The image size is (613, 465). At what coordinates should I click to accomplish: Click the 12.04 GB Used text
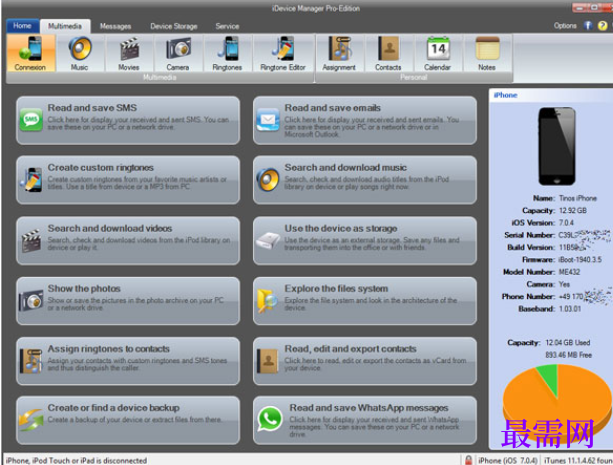(568, 343)
